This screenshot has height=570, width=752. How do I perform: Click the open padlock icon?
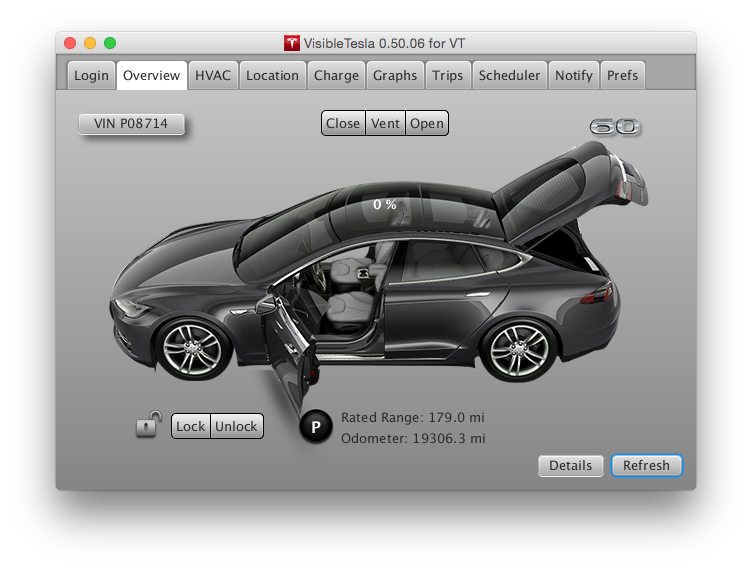[x=148, y=424]
